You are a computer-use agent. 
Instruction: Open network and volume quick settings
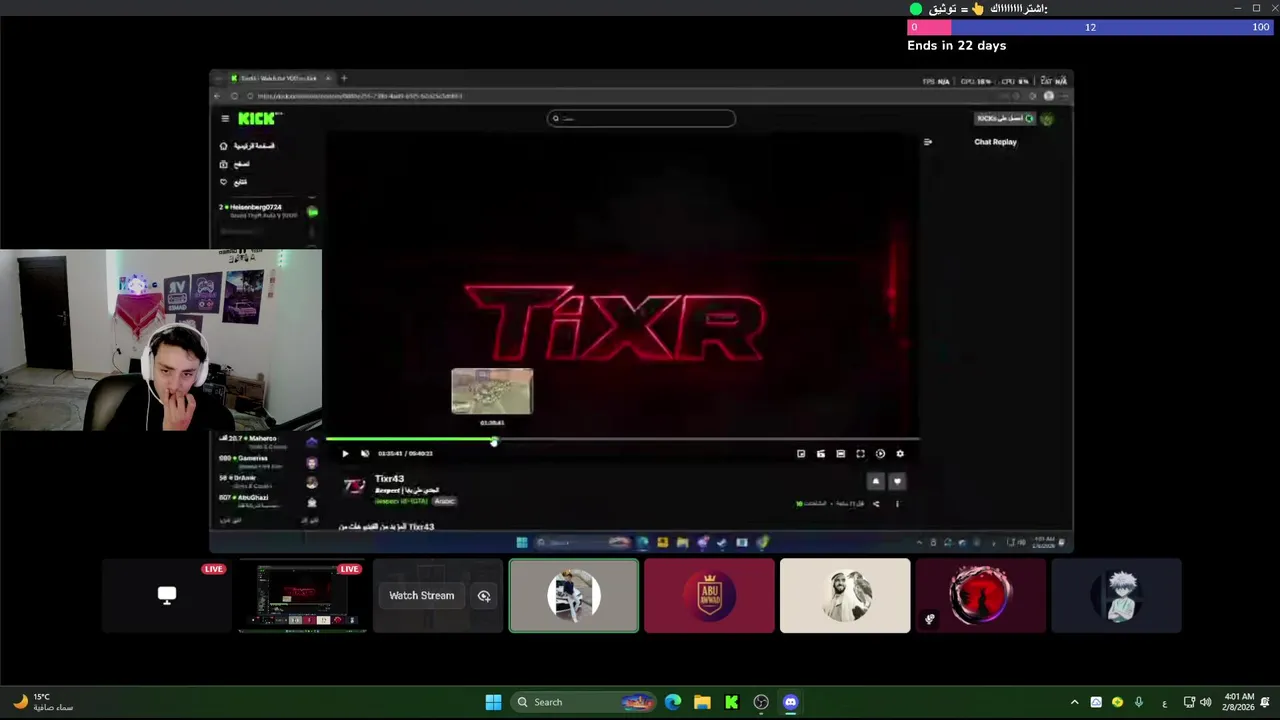click(x=1197, y=702)
